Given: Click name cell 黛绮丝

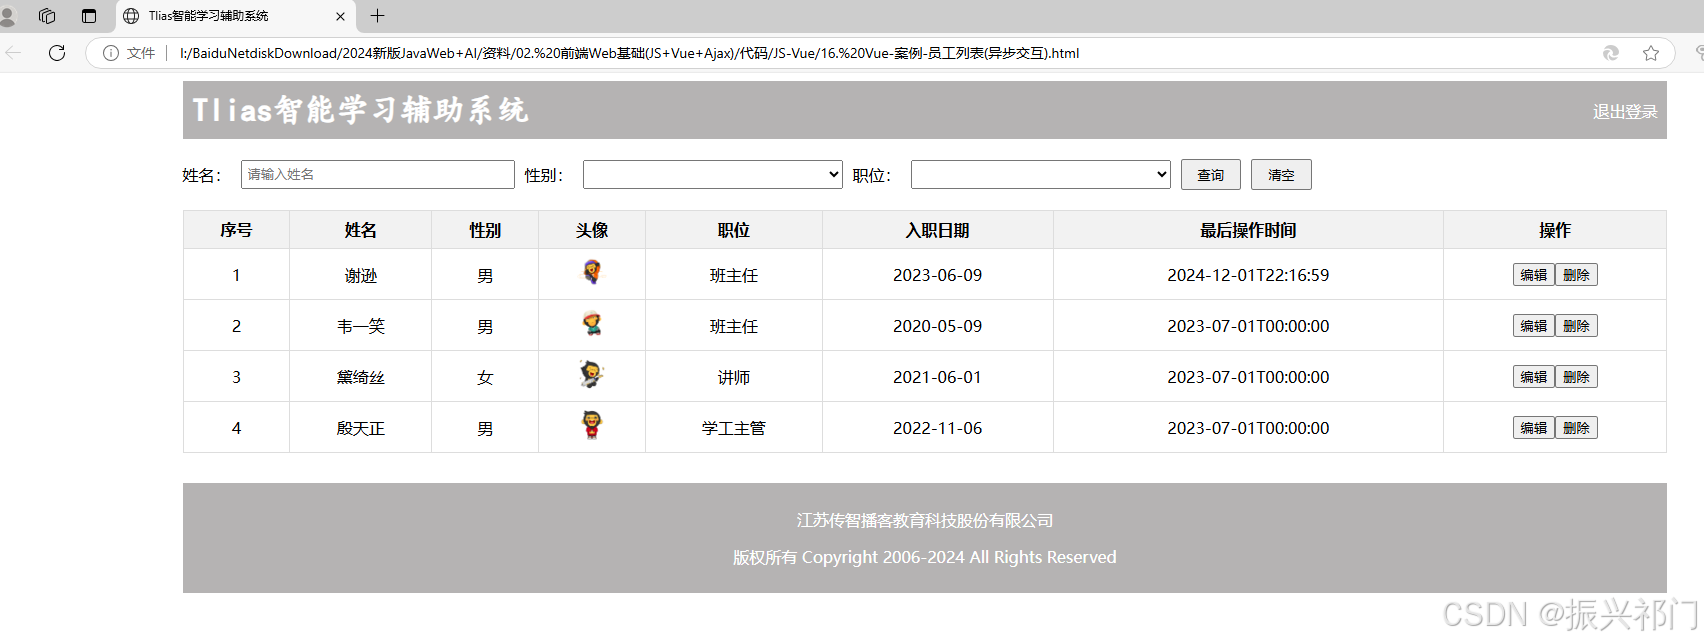Looking at the screenshot, I should coord(361,377).
